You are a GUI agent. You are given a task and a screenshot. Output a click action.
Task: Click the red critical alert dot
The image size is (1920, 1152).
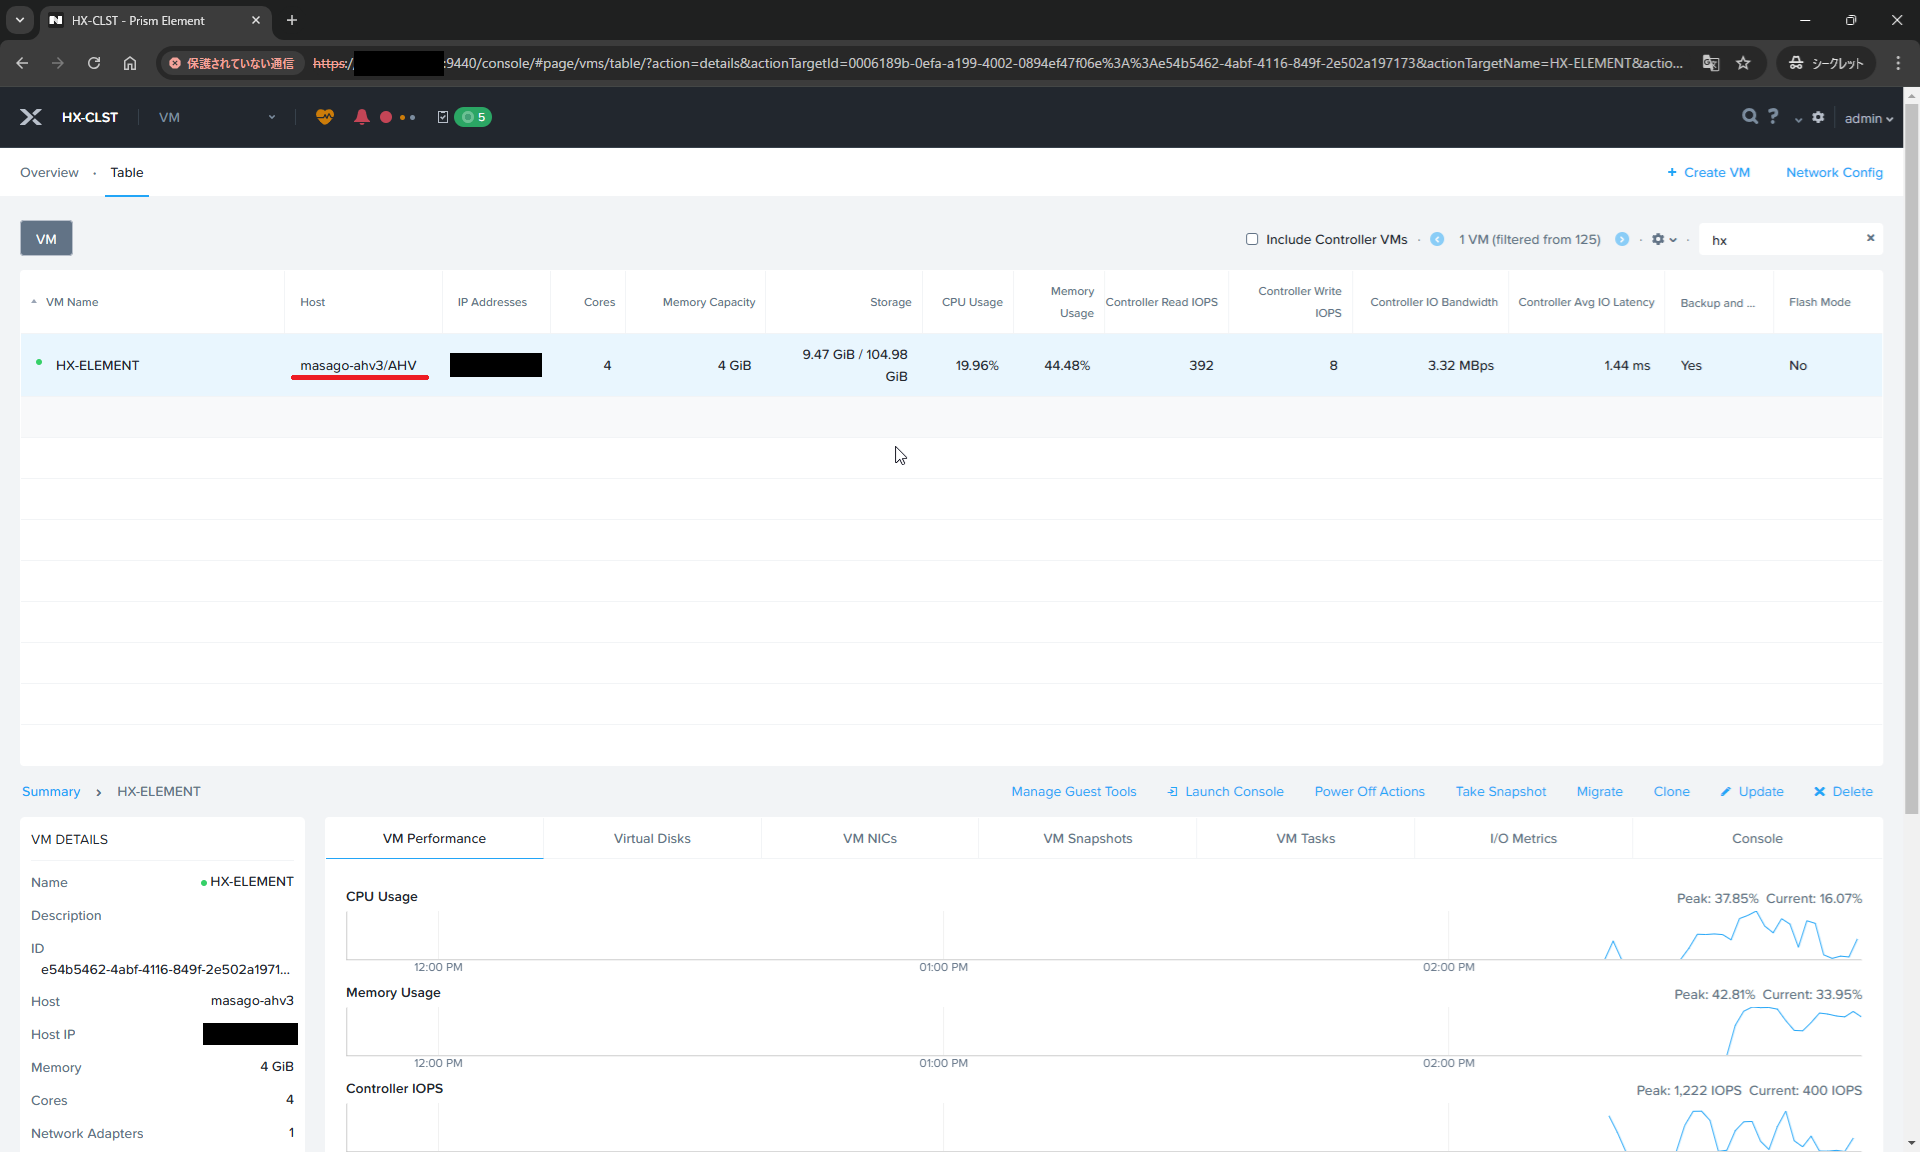click(386, 117)
